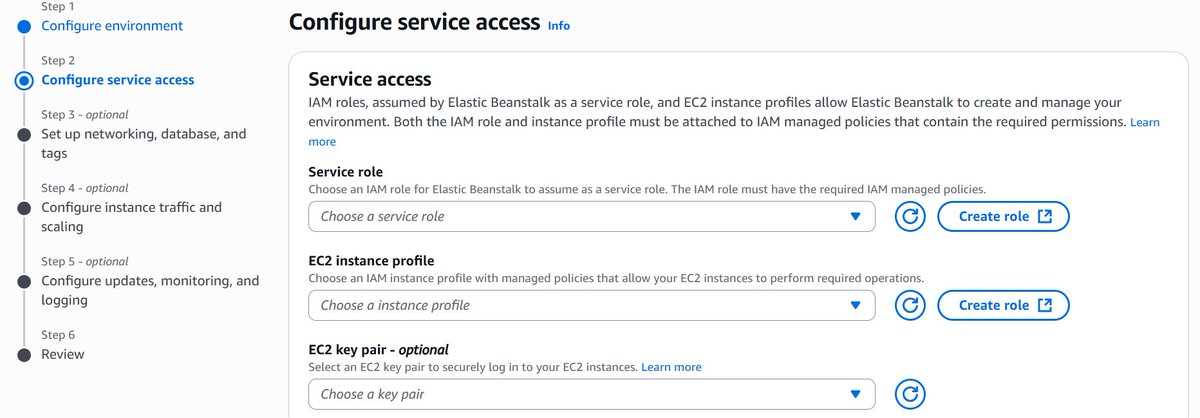This screenshot has height=418, width=1200.
Task: Click Create role for Service role
Action: point(1003,217)
